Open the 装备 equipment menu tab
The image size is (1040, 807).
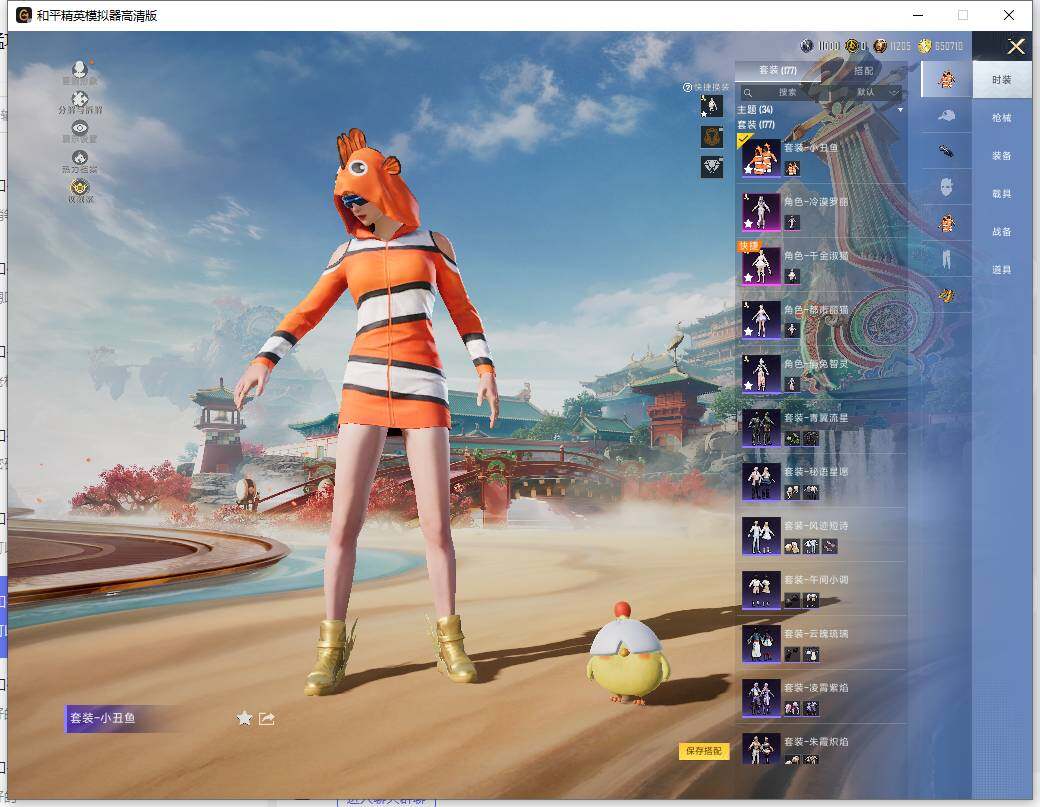coord(1002,156)
